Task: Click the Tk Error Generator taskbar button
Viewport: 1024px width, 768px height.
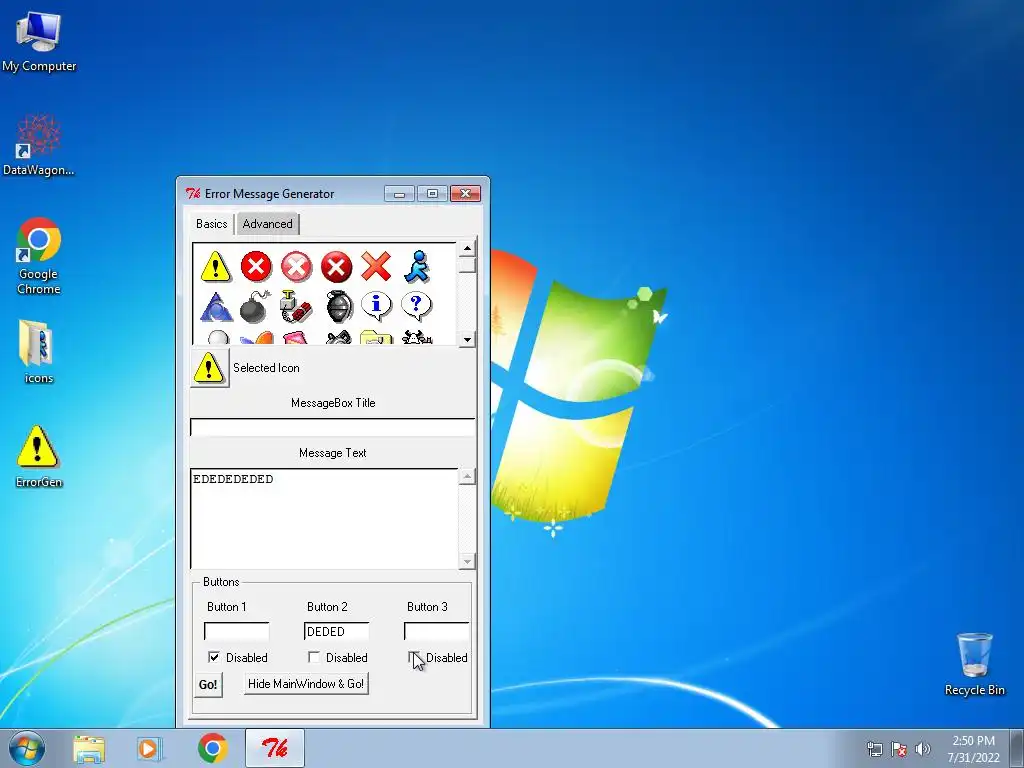Action: 275,748
